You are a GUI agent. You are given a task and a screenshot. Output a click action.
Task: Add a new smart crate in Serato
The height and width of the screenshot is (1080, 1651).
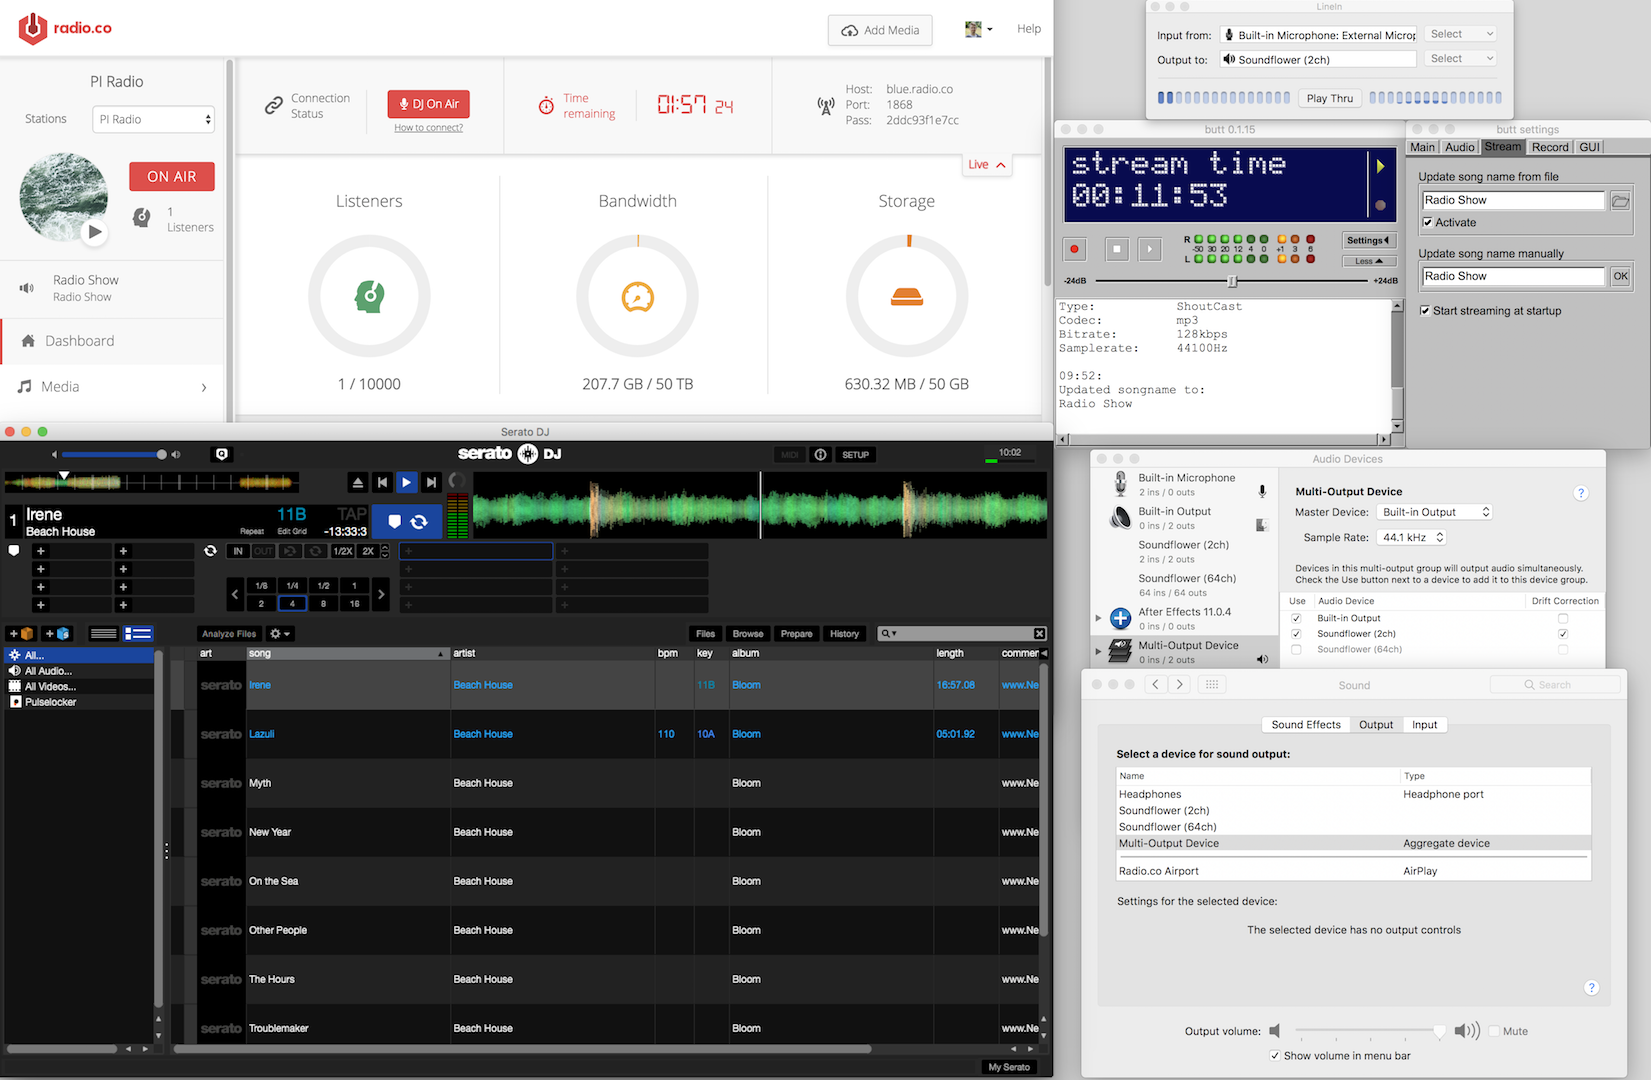point(57,634)
